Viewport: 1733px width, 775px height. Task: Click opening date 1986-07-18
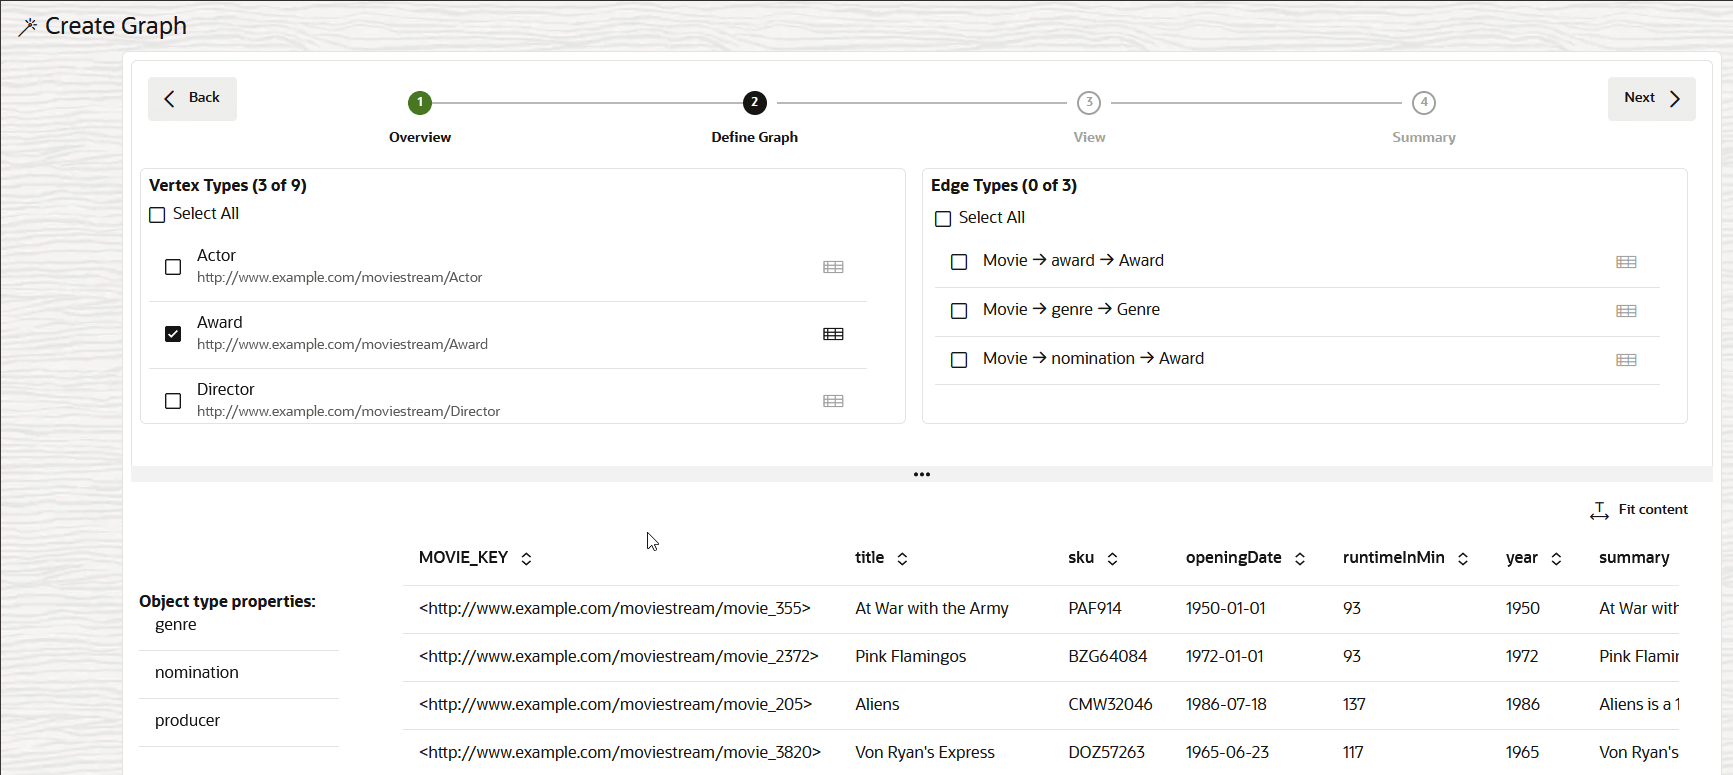pyautogui.click(x=1226, y=705)
